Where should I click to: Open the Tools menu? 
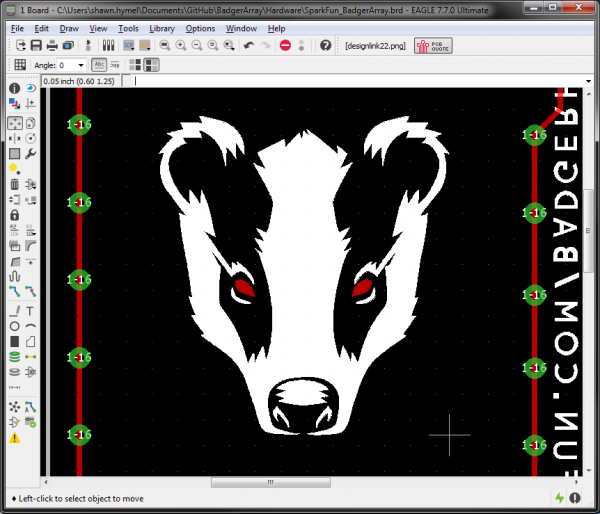pyautogui.click(x=128, y=29)
